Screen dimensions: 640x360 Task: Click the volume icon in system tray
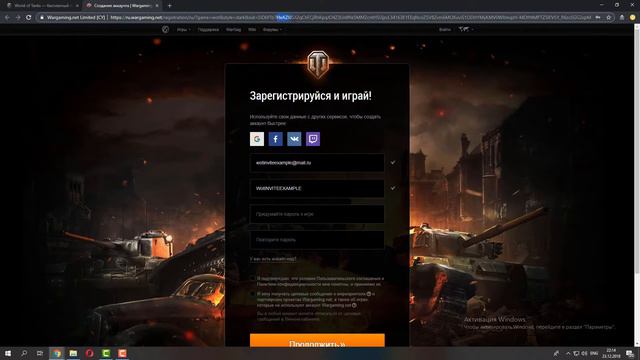584,353
